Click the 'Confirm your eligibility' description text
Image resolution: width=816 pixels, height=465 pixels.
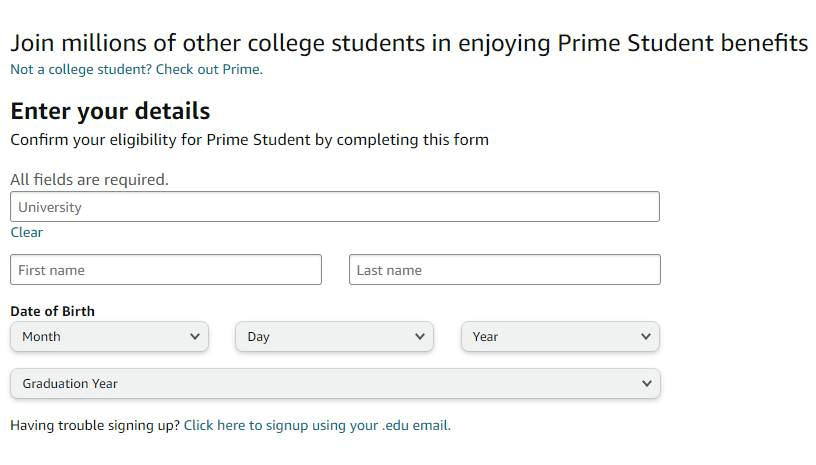[x=249, y=140]
